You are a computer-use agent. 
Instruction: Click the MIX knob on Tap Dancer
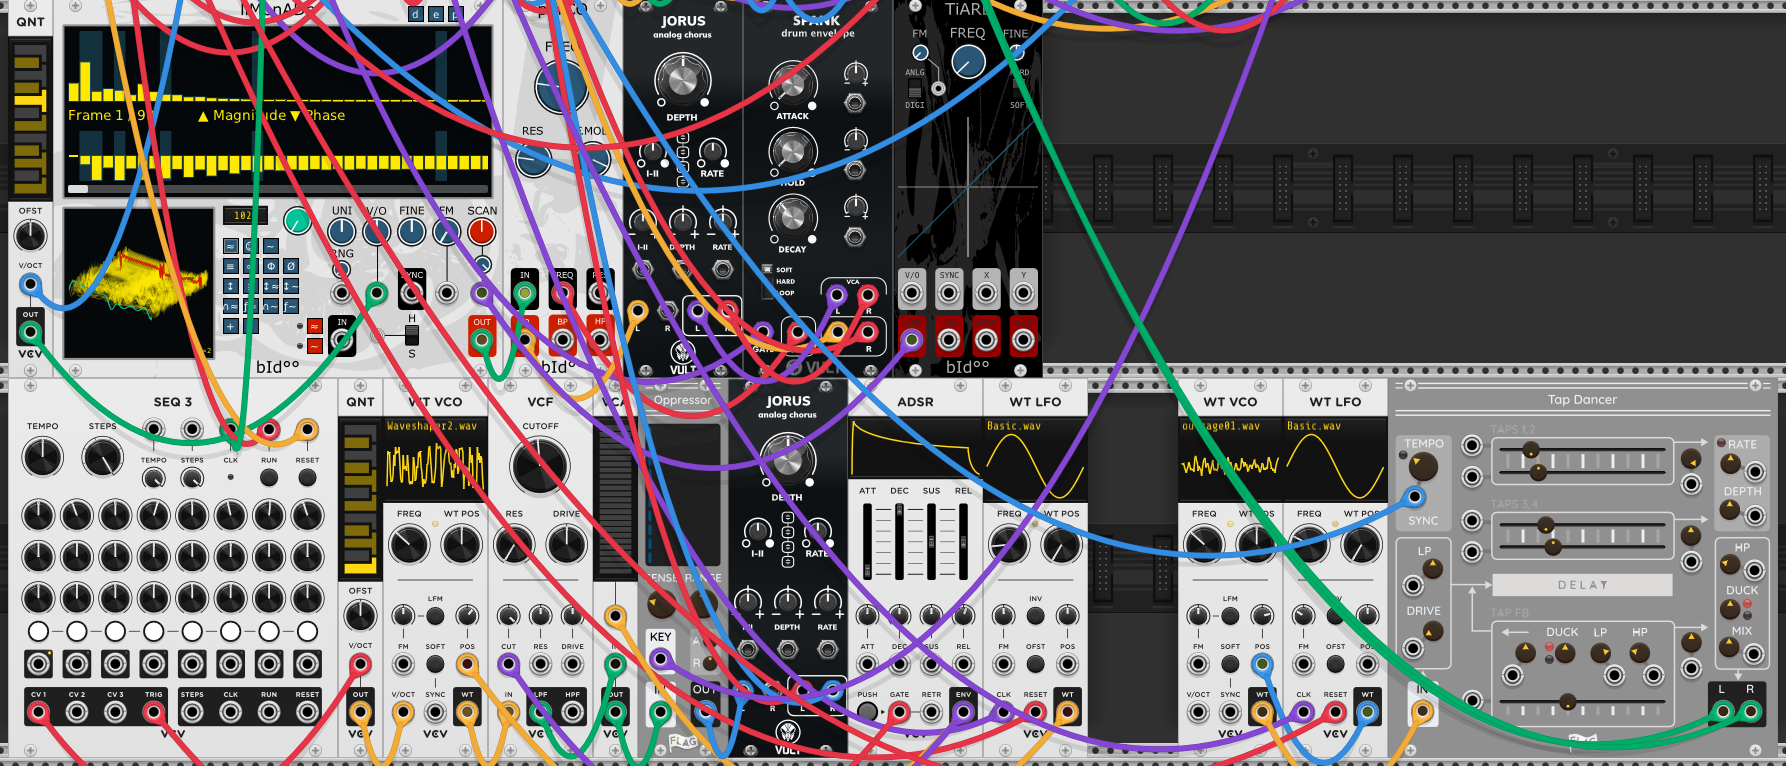pyautogui.click(x=1729, y=647)
